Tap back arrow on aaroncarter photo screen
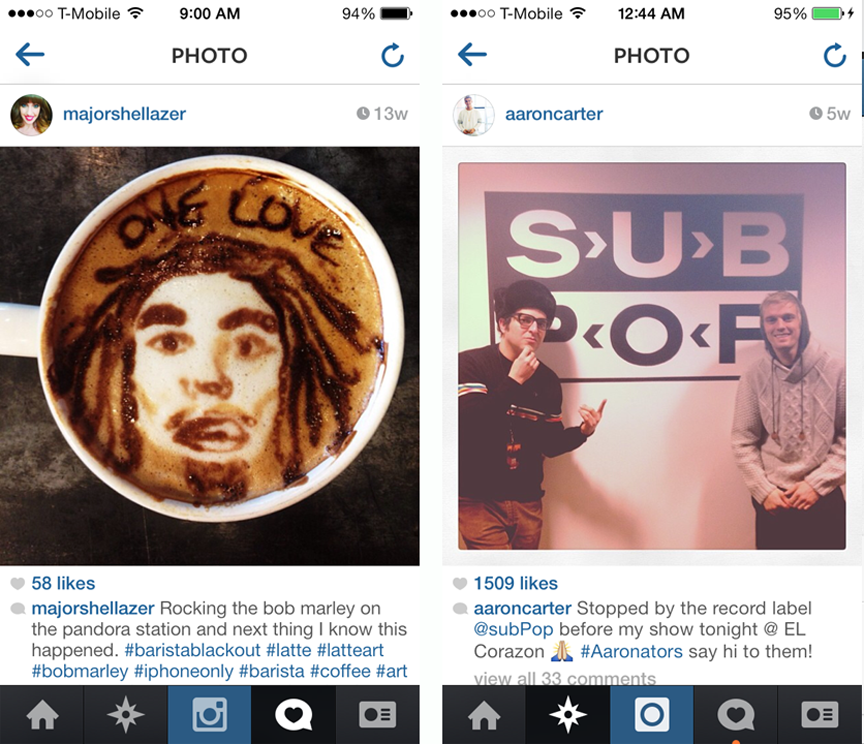864x744 pixels. click(472, 55)
